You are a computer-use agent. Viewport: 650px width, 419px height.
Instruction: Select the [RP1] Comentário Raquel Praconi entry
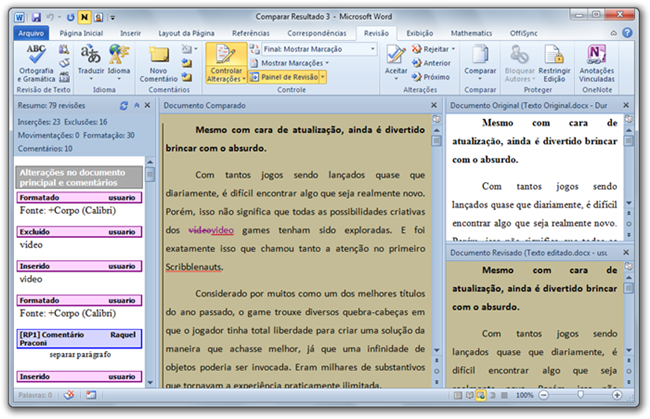point(79,339)
